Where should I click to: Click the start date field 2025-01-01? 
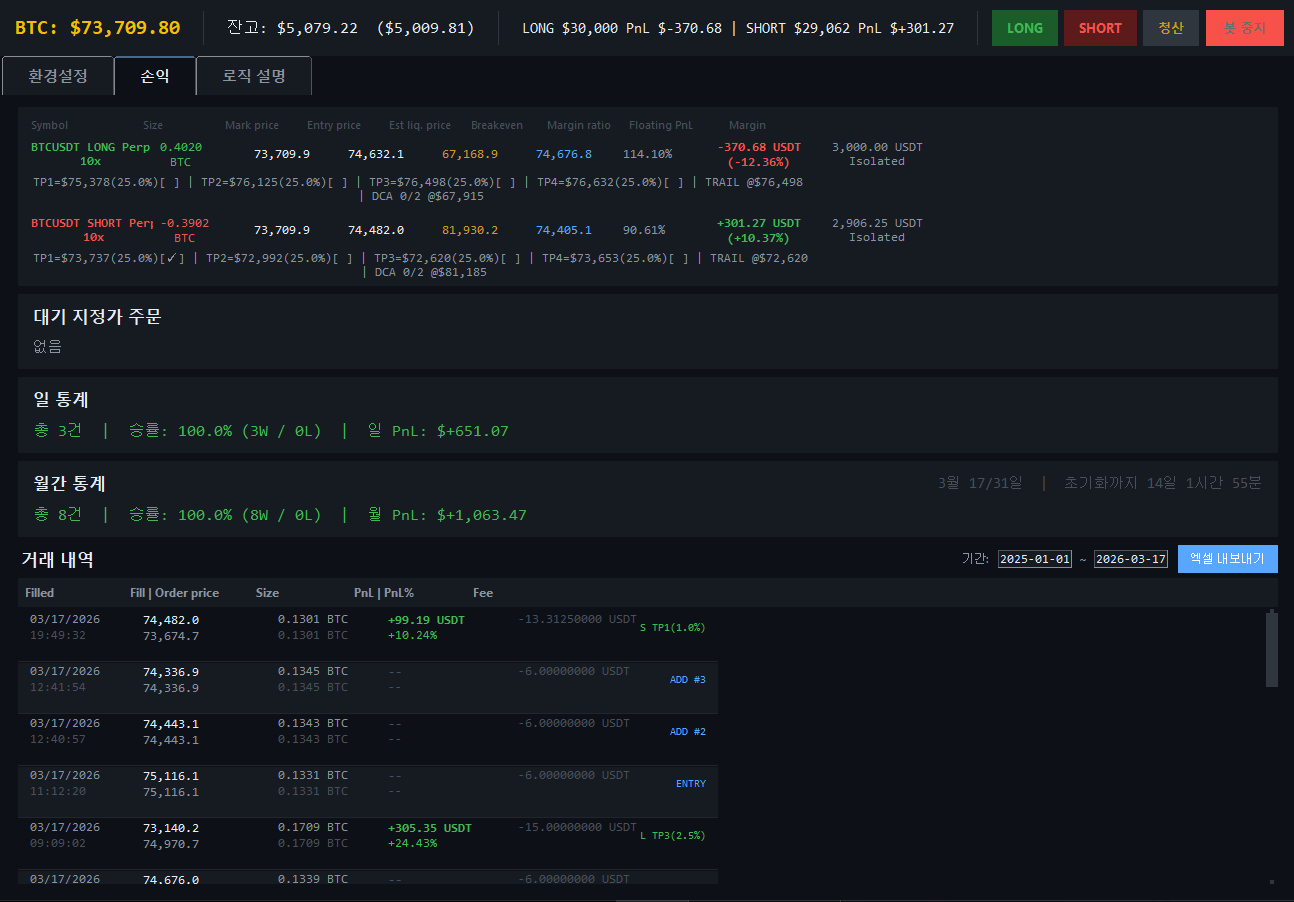pyautogui.click(x=1034, y=559)
